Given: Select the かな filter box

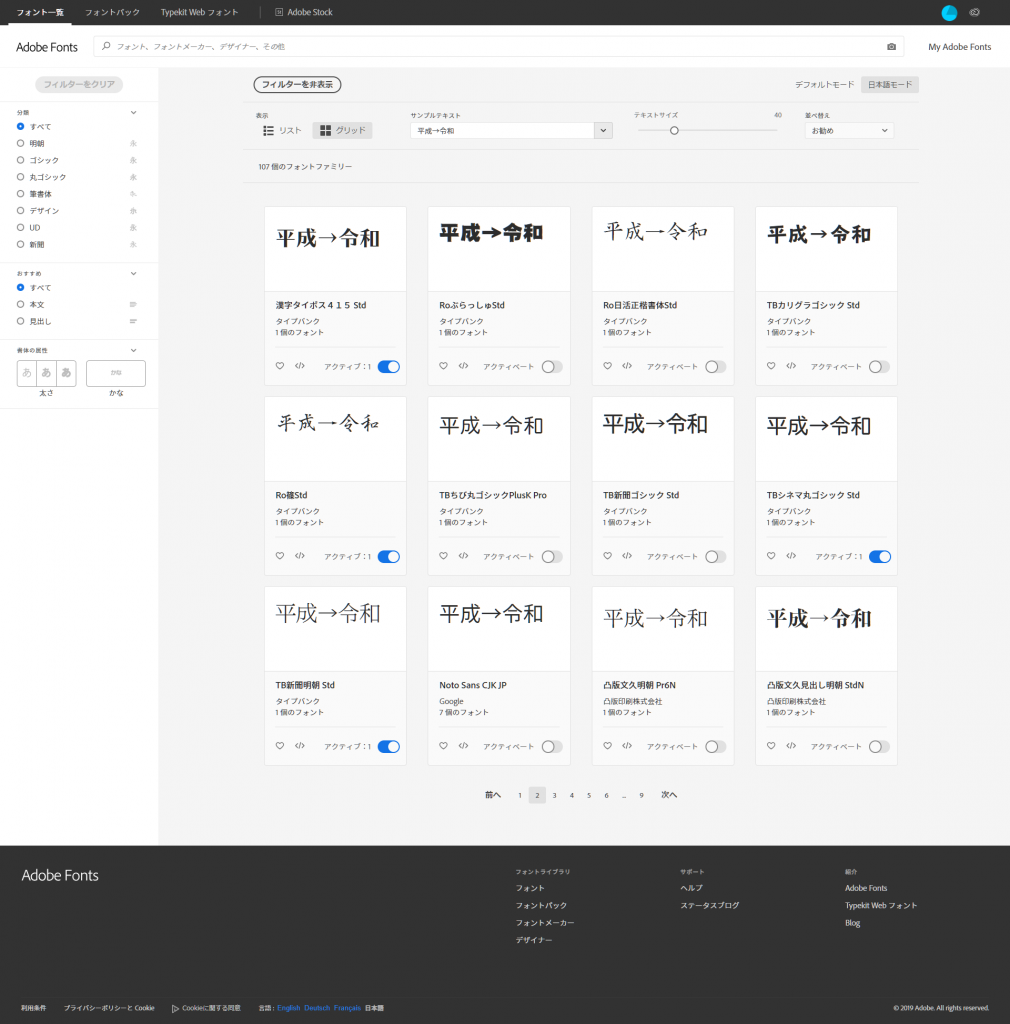Looking at the screenshot, I should [116, 374].
